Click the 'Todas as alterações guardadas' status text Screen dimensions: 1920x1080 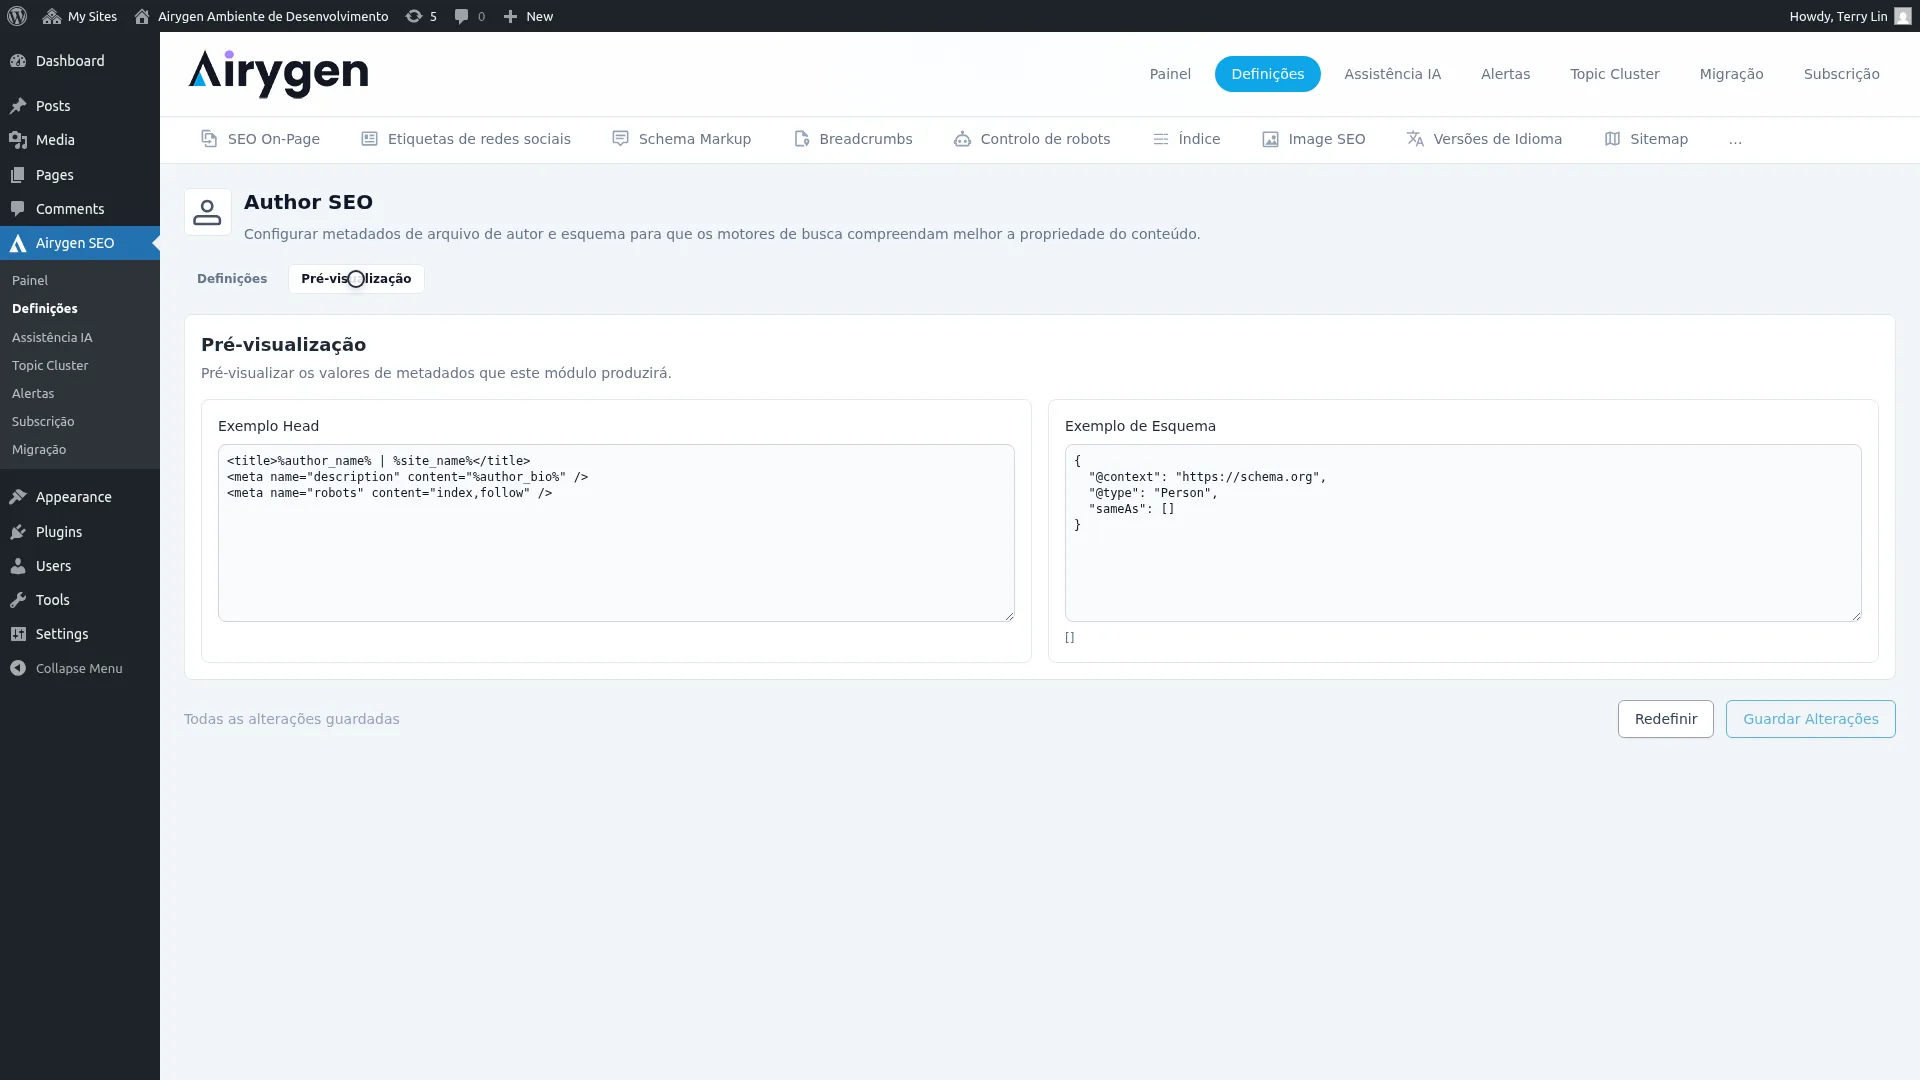tap(292, 719)
